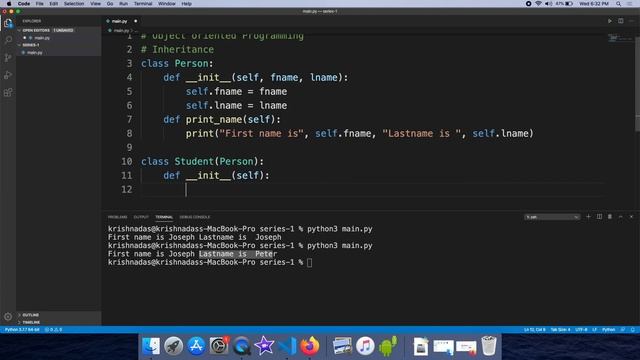Open the Help menu

(x=187, y=4)
